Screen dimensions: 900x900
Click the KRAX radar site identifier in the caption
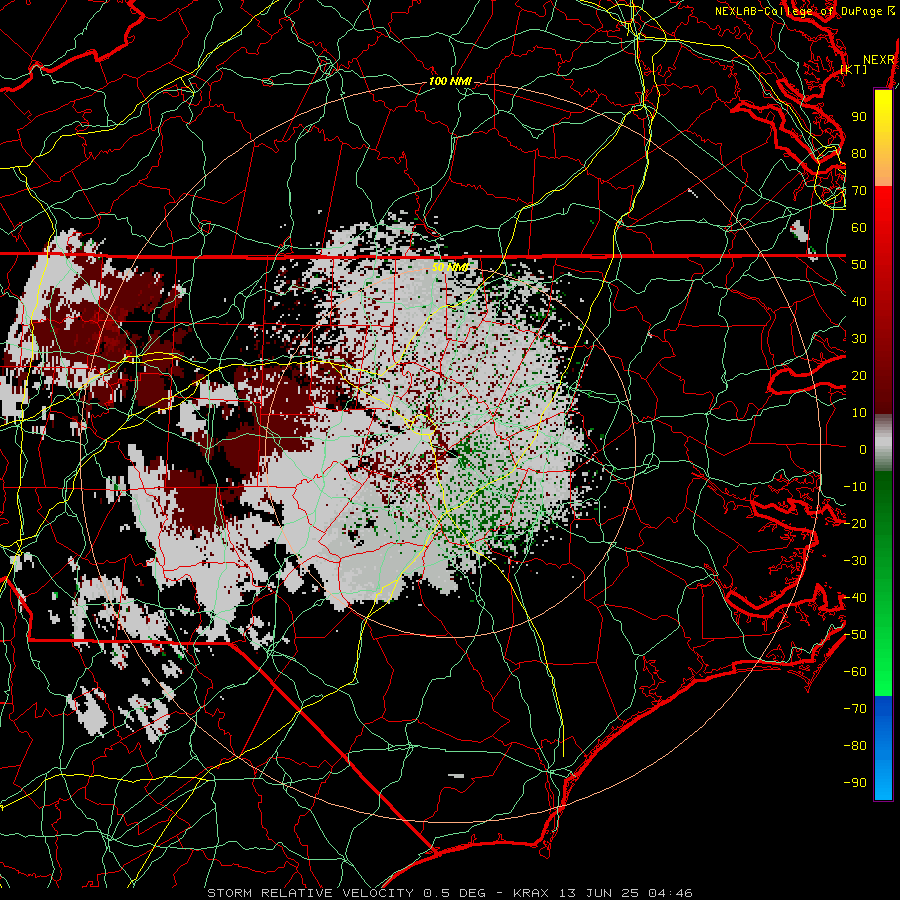[x=531, y=893]
